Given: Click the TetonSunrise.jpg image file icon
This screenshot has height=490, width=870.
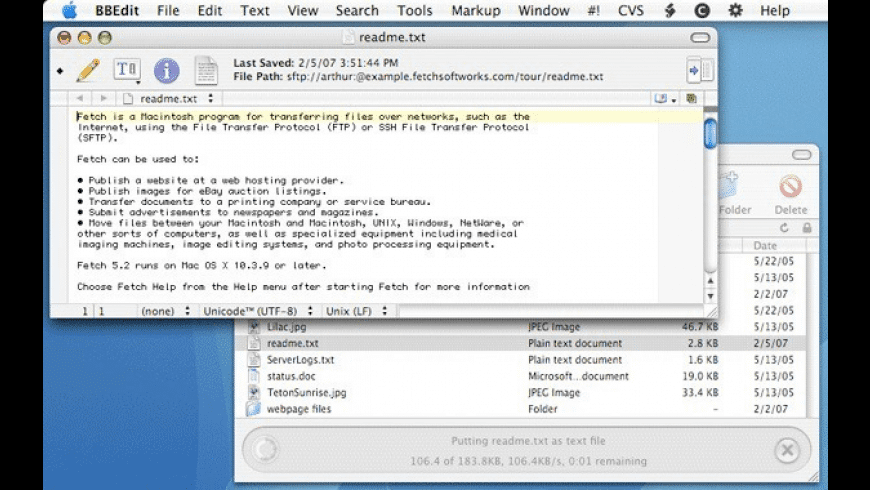Looking at the screenshot, I should click(x=254, y=392).
